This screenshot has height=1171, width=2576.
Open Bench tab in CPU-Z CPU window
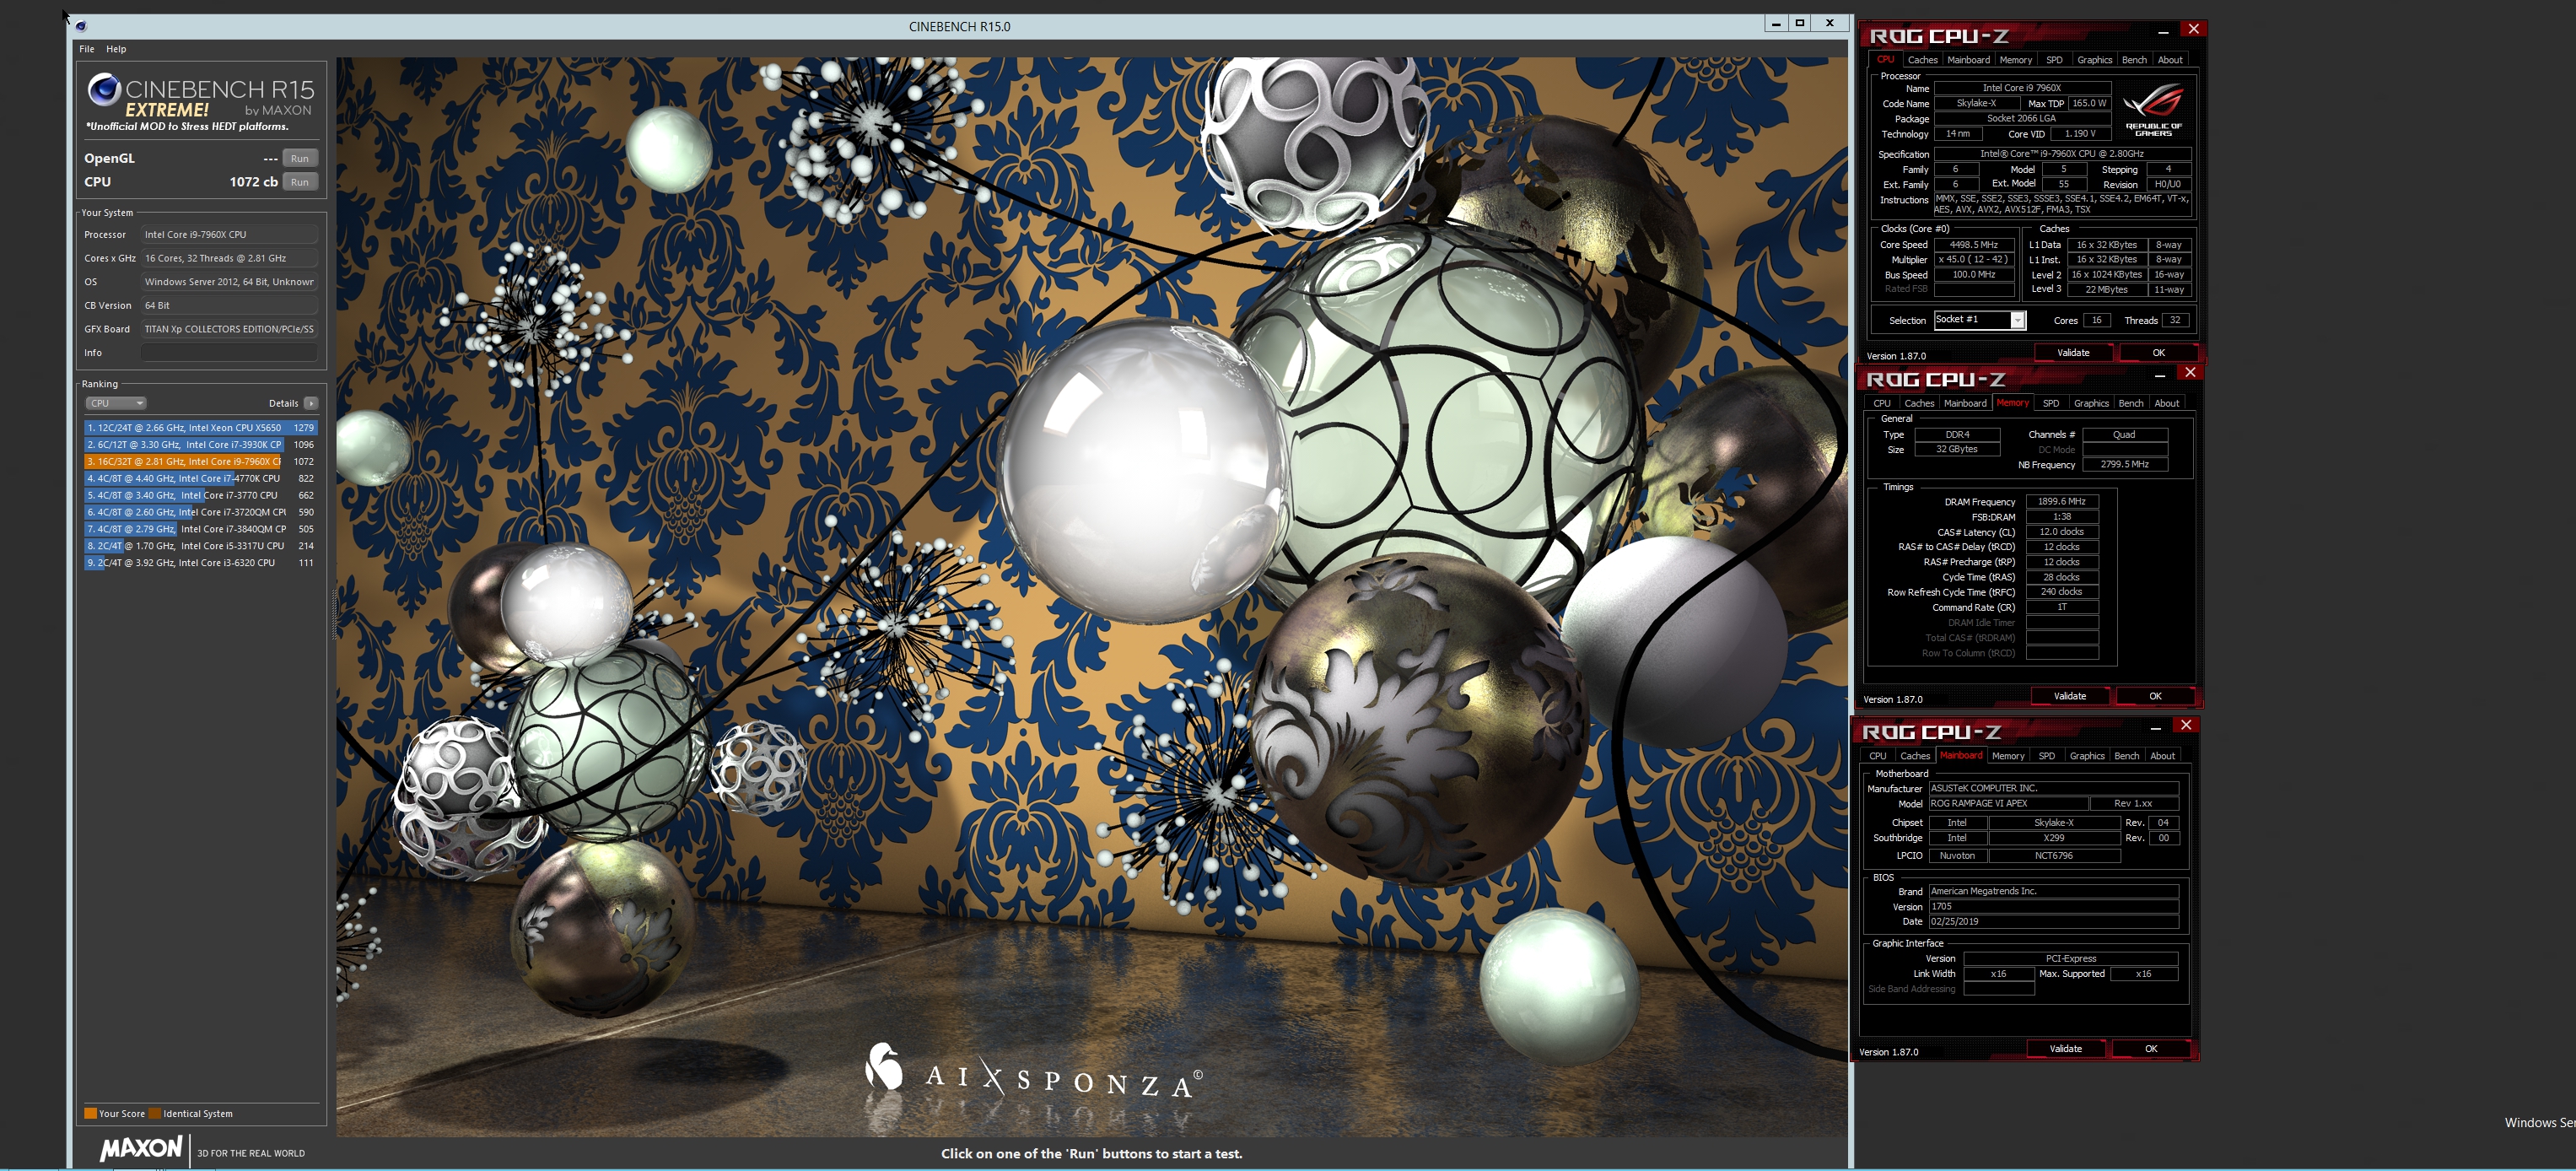tap(2134, 60)
